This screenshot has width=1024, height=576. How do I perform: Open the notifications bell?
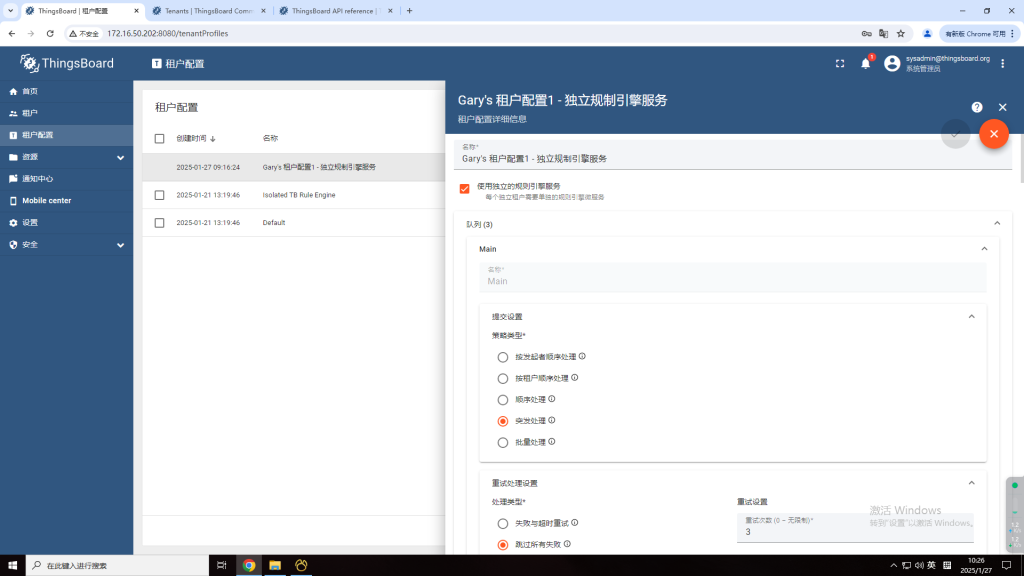[x=865, y=63]
